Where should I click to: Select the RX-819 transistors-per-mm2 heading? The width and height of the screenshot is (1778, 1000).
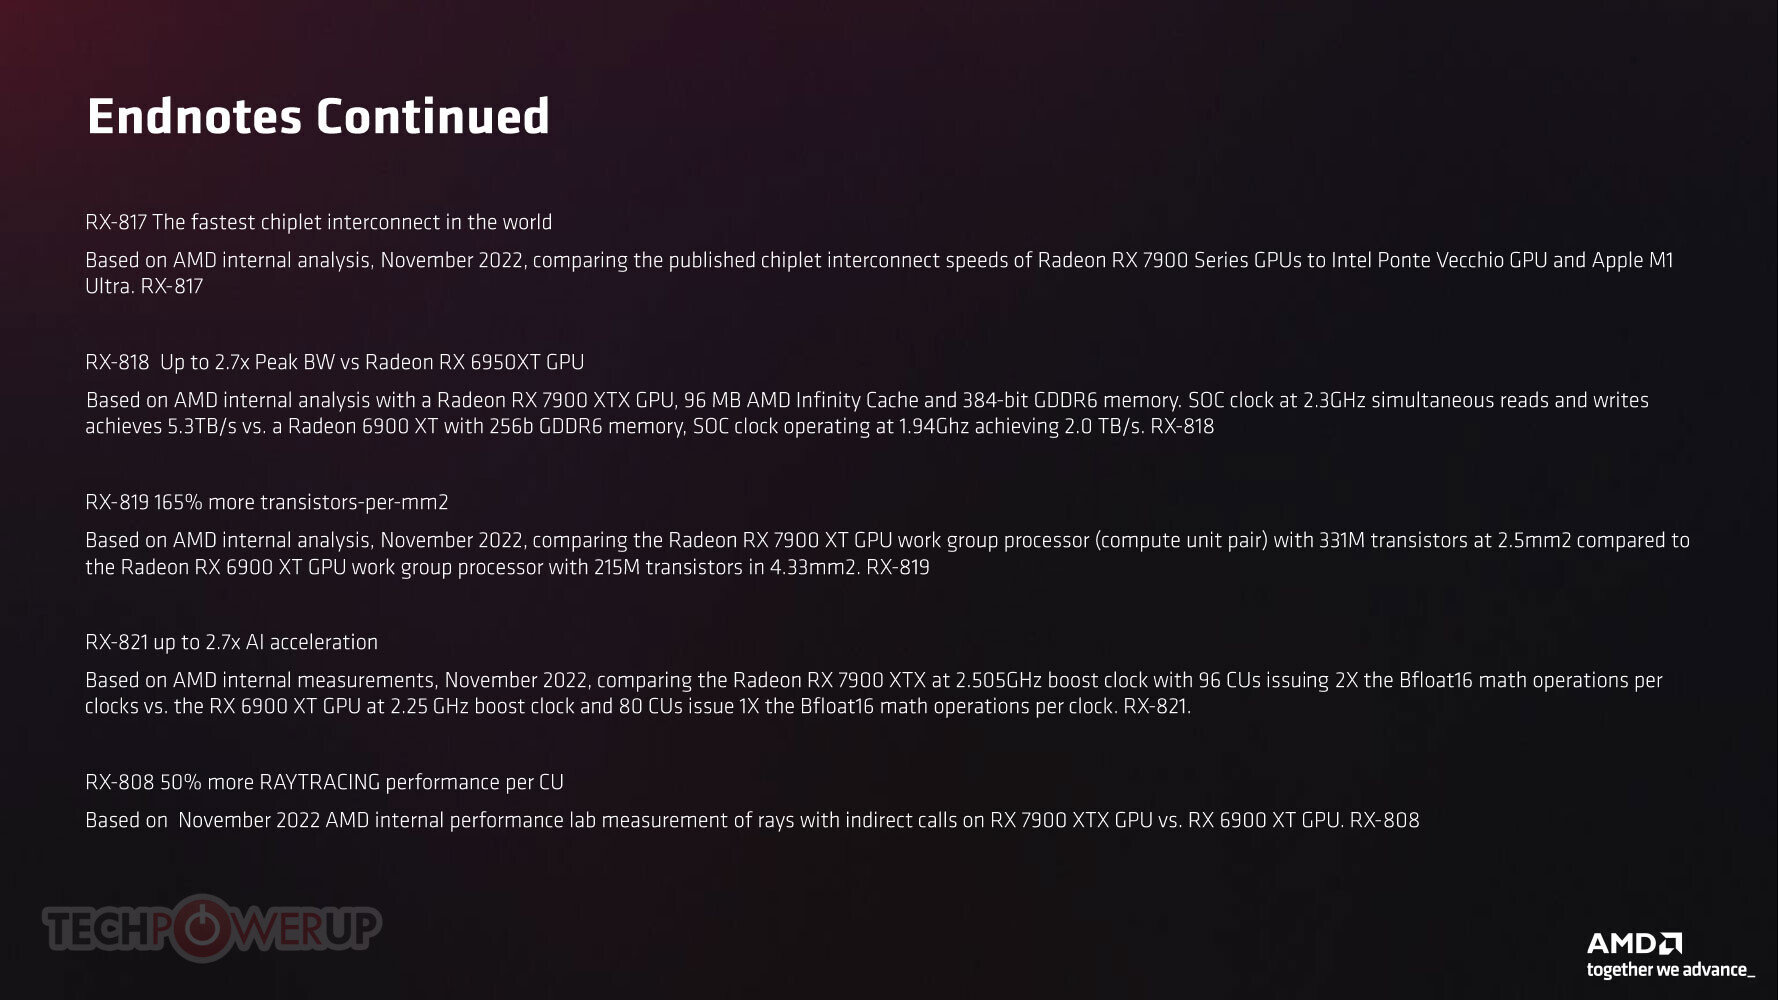(266, 502)
